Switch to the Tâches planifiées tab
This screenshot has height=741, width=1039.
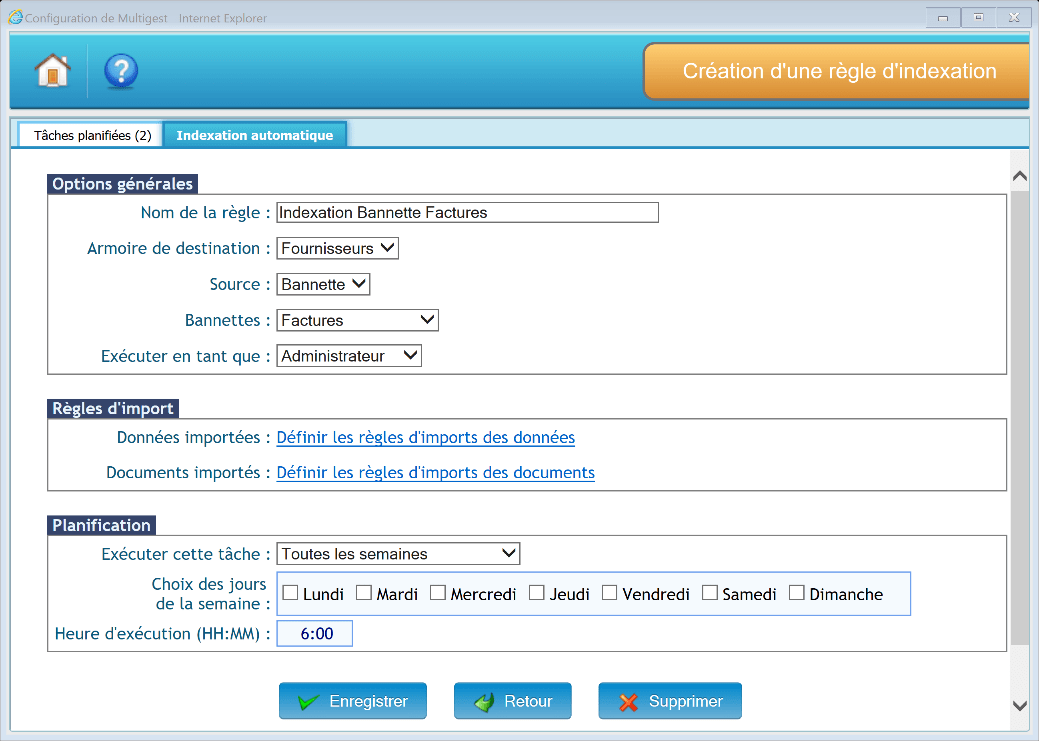92,135
